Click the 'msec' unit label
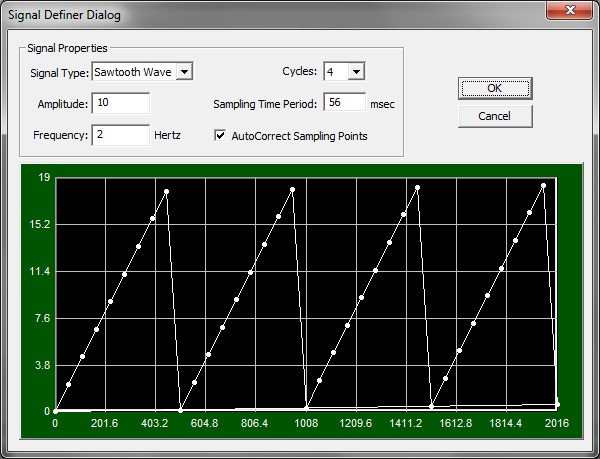Screen dimensions: 600x459 point(382,104)
